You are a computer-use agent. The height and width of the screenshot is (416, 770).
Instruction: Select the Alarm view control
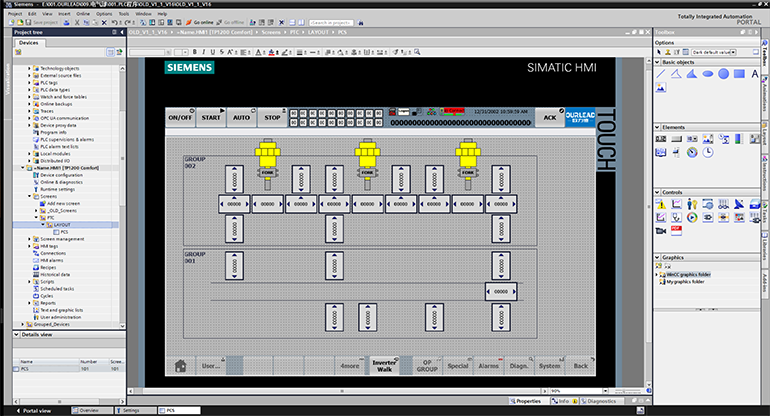tap(661, 204)
